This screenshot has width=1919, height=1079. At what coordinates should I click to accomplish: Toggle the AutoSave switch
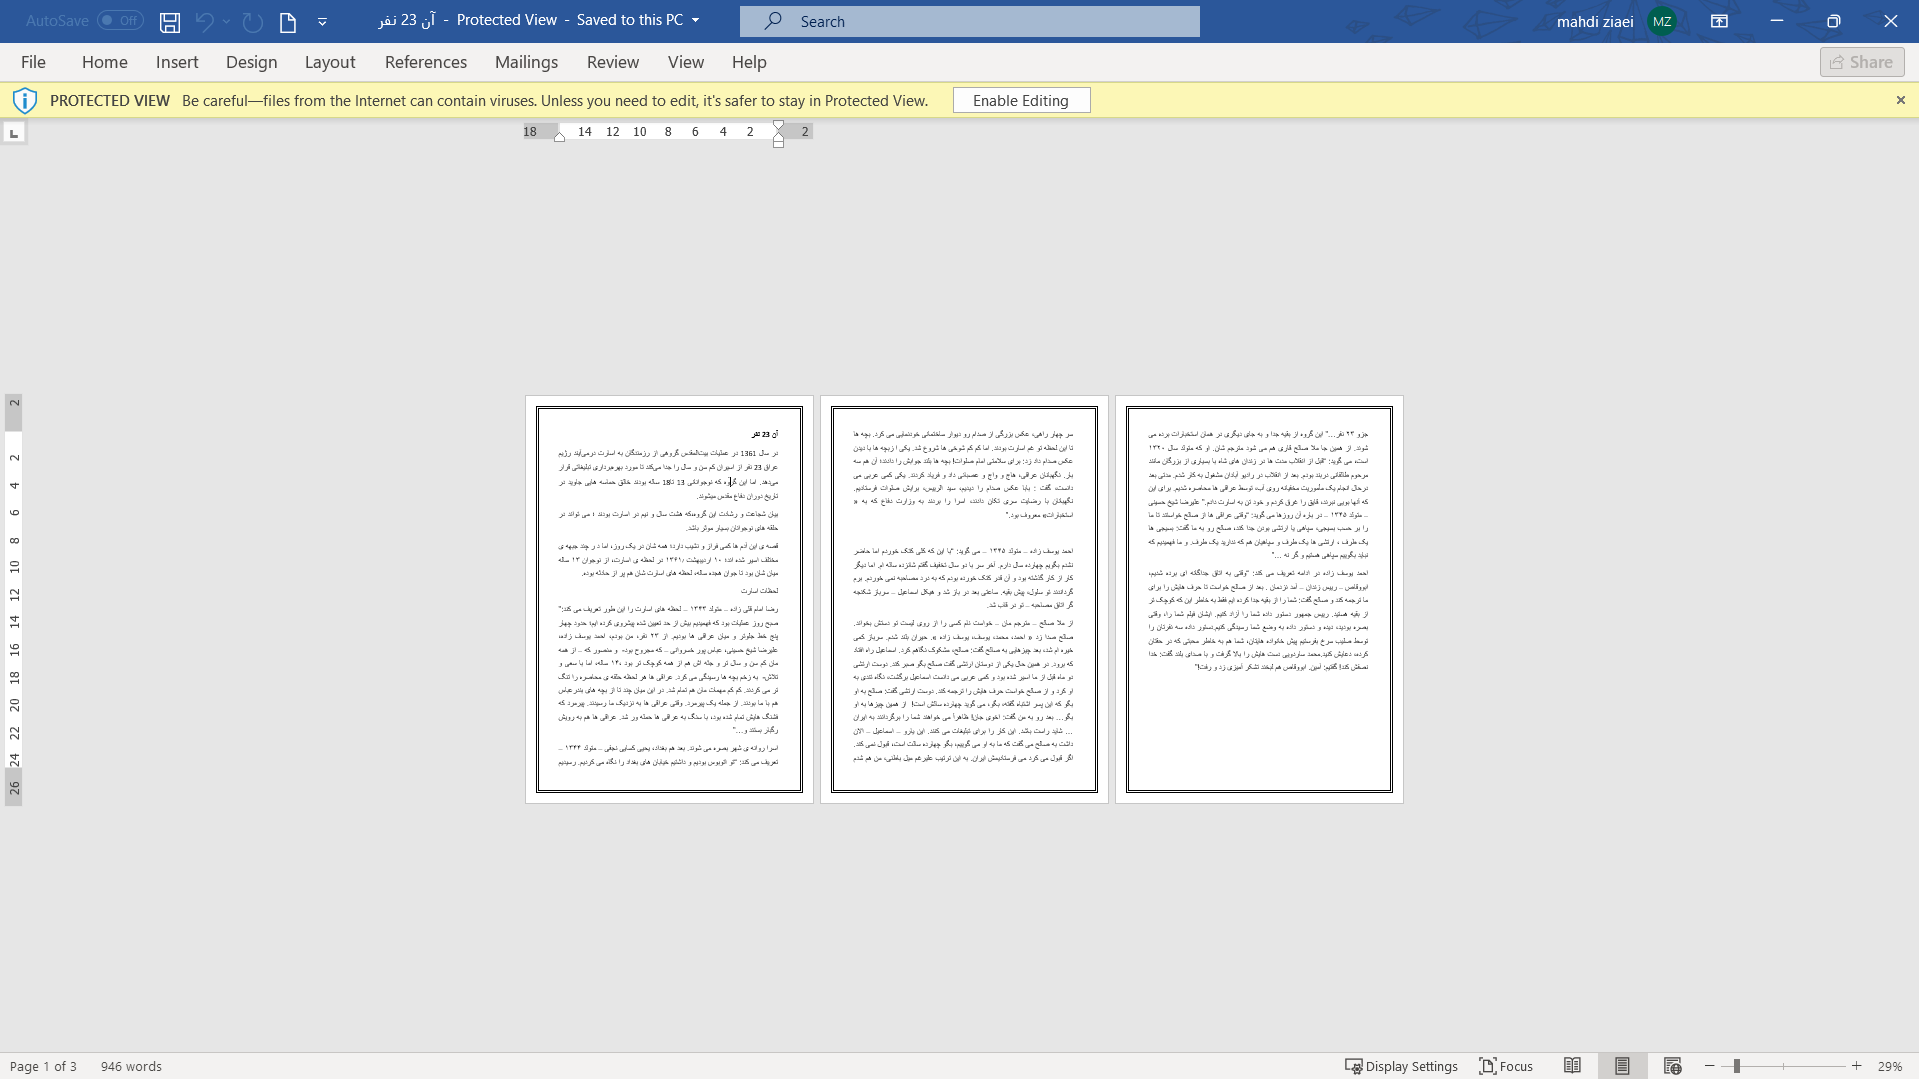[120, 21]
